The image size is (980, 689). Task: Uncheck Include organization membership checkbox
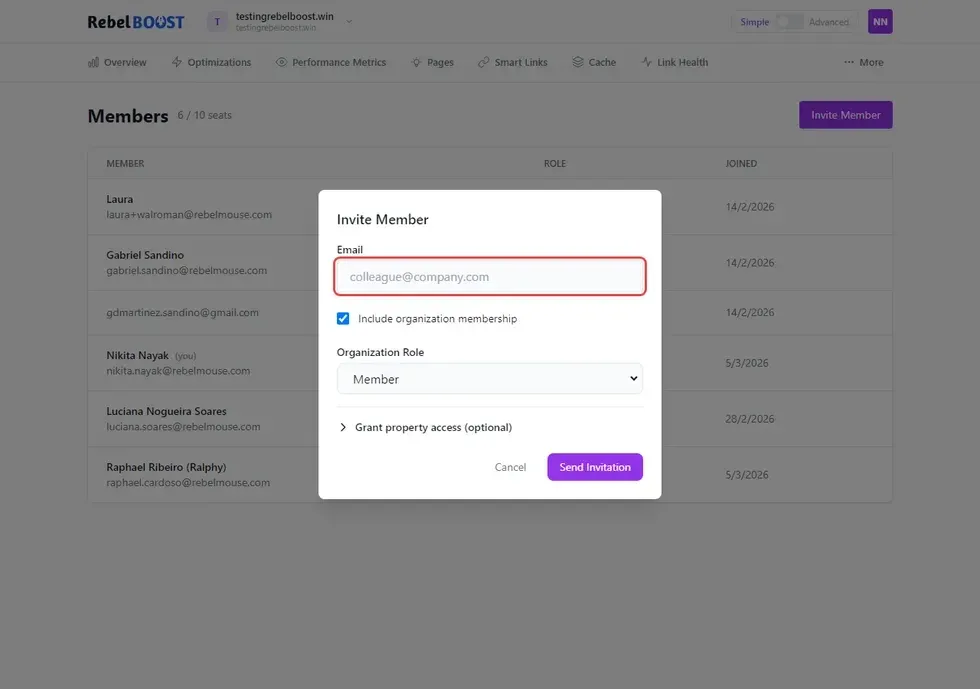(x=343, y=319)
